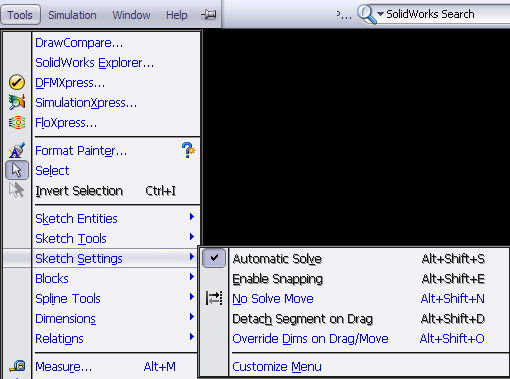Open the Dimensions submenu label

pos(66,319)
